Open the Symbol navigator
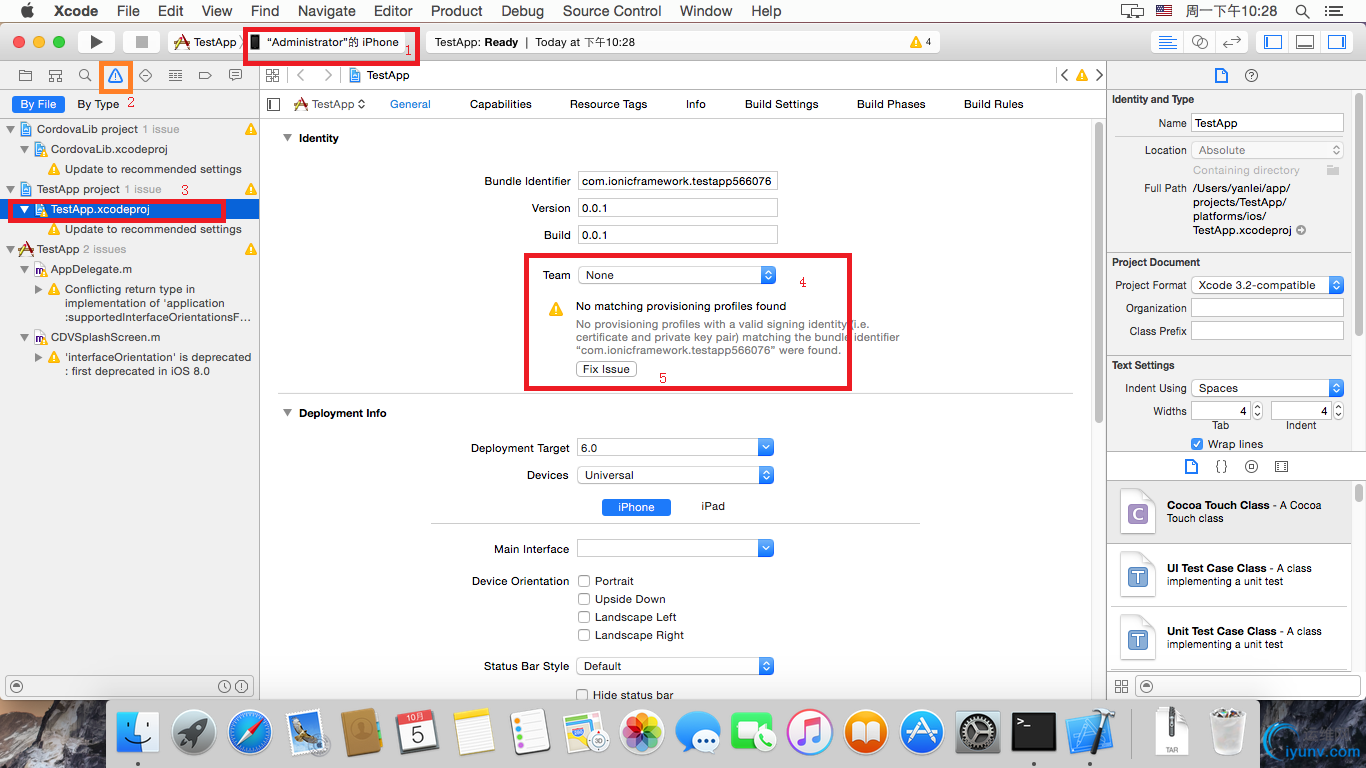 coord(56,76)
